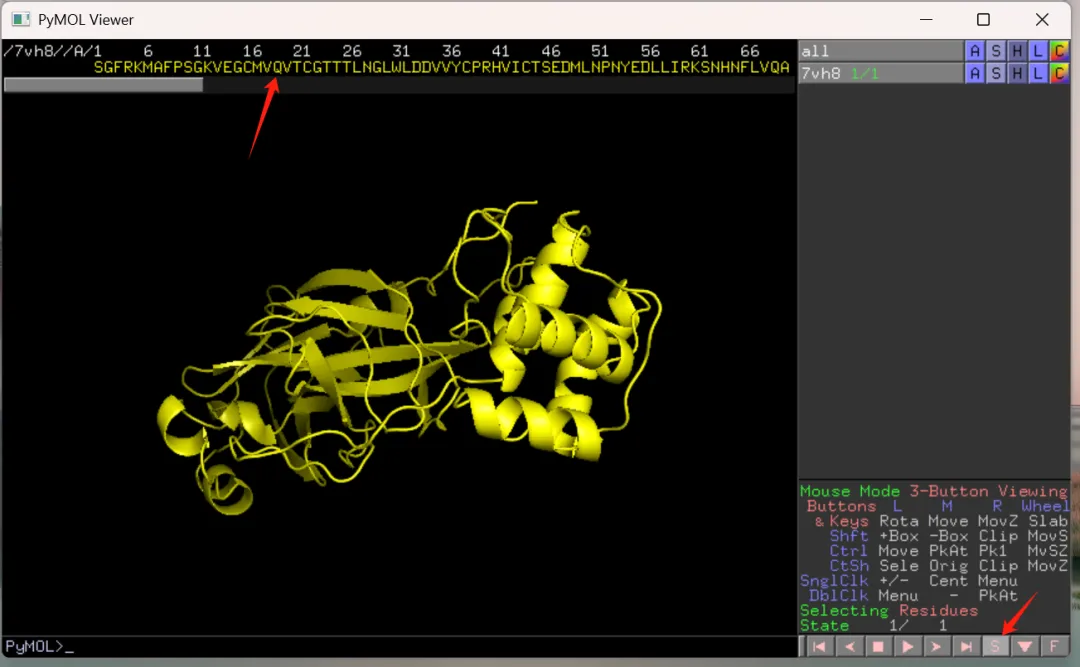Toggle fullscreen with the F button
Screen dimensions: 1080x667
[x=1055, y=646]
